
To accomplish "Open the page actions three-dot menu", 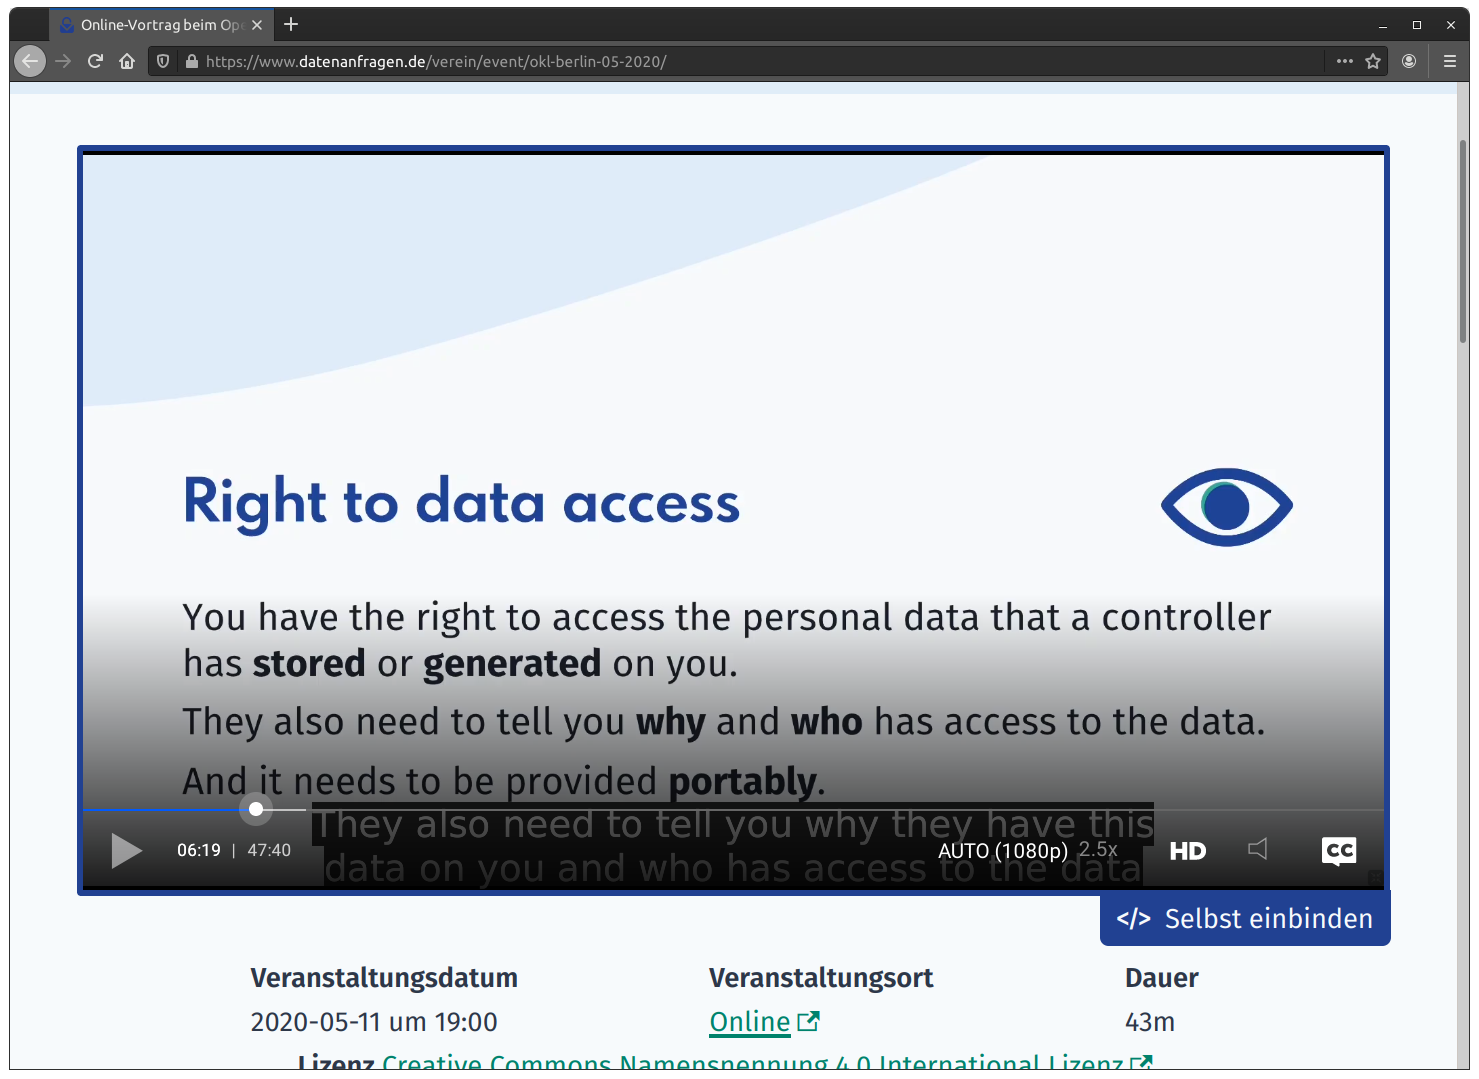I will click(x=1345, y=61).
